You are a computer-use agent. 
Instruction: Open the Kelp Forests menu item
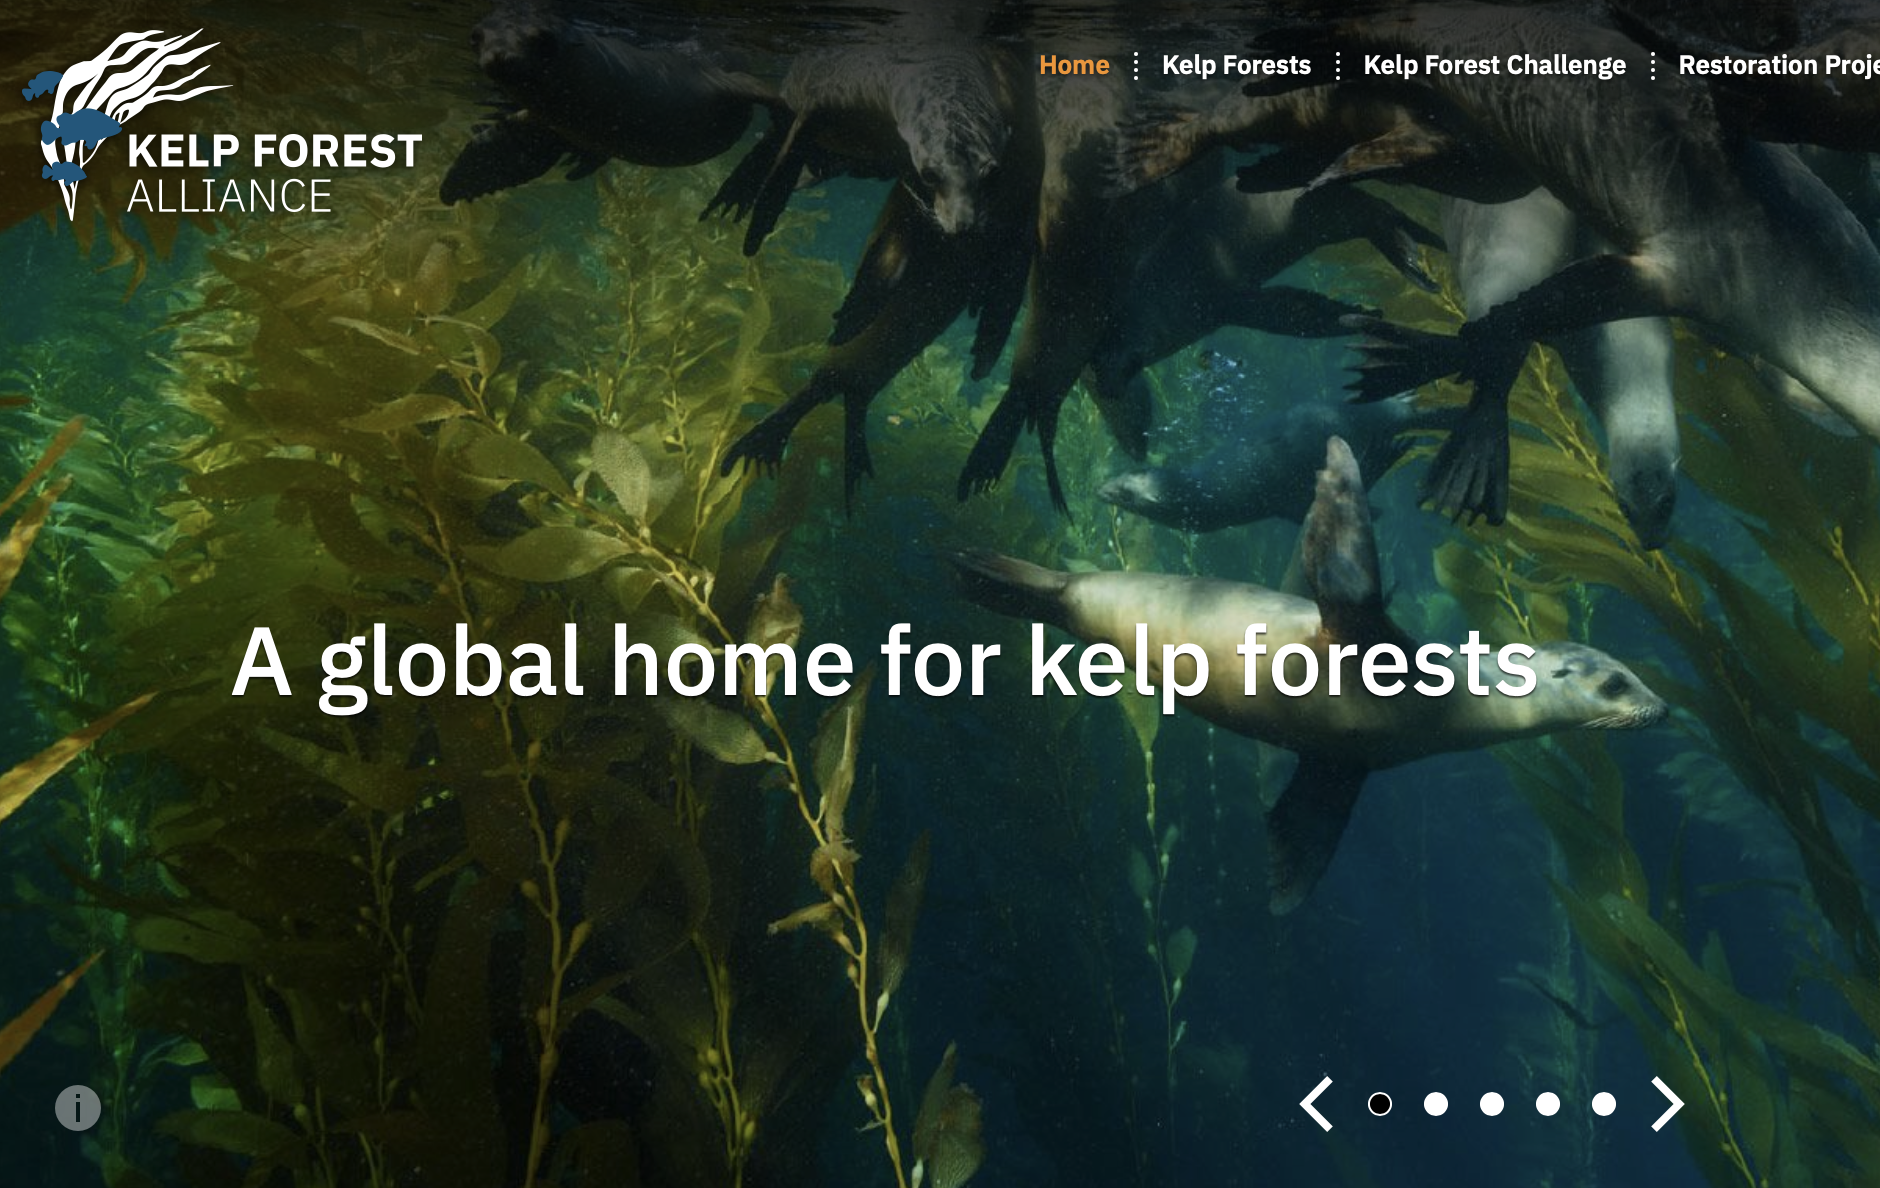[x=1236, y=65]
